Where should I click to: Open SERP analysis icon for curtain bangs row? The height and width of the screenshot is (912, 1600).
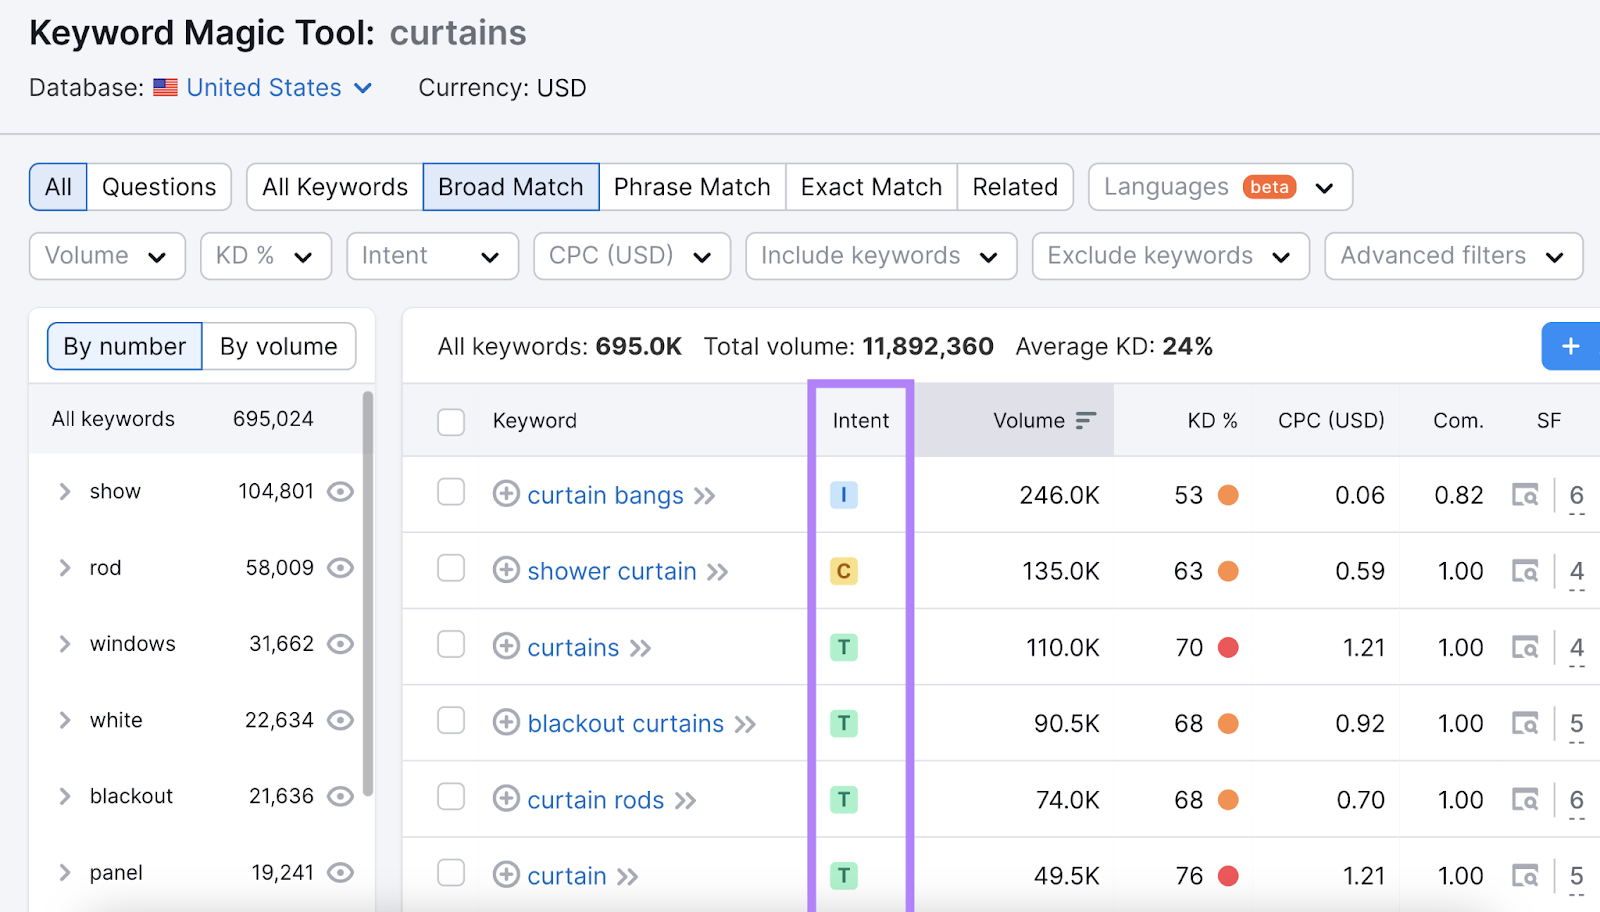coord(1525,494)
